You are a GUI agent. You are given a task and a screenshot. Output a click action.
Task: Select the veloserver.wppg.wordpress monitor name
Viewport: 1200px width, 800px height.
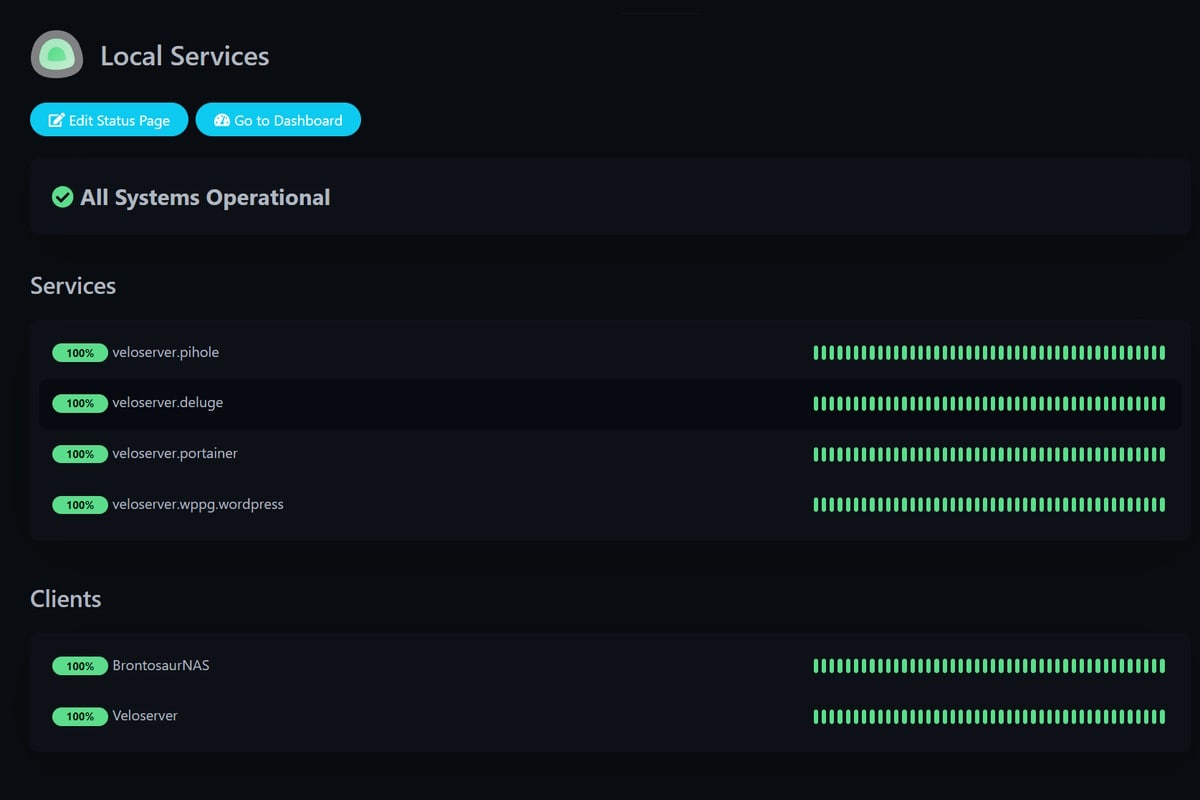[x=198, y=504]
